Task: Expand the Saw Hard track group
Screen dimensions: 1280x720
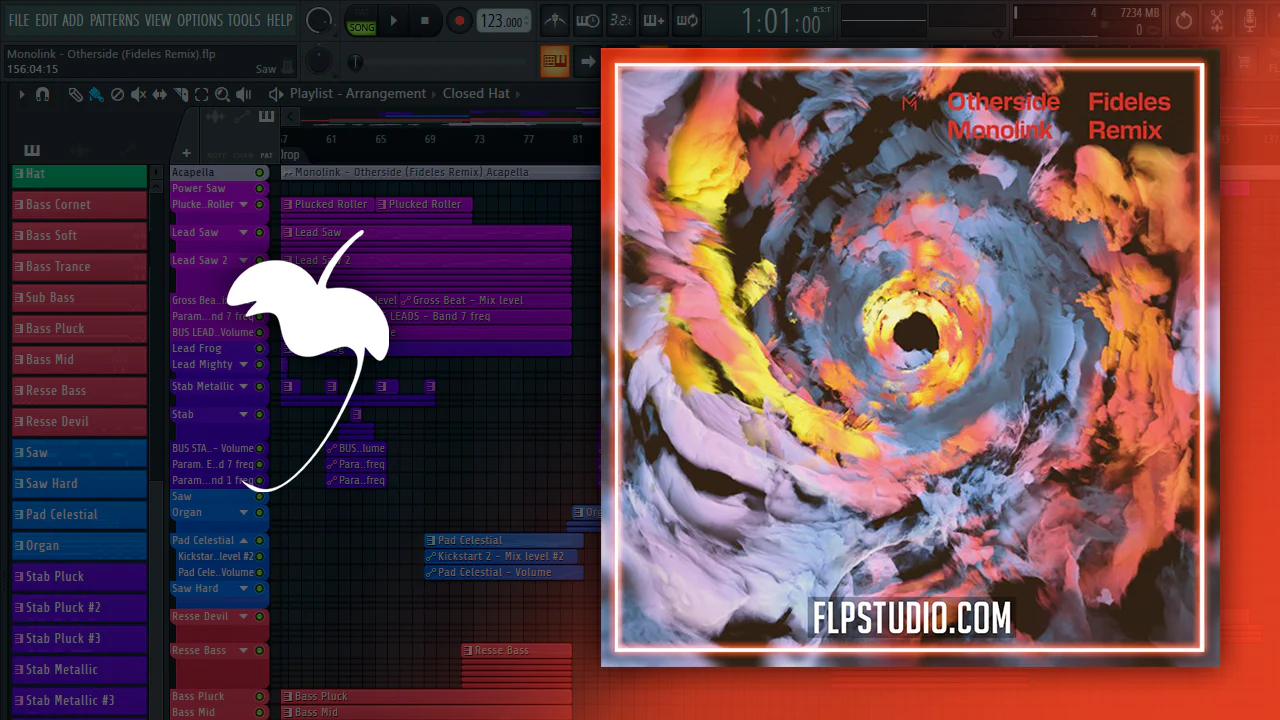Action: click(243, 589)
